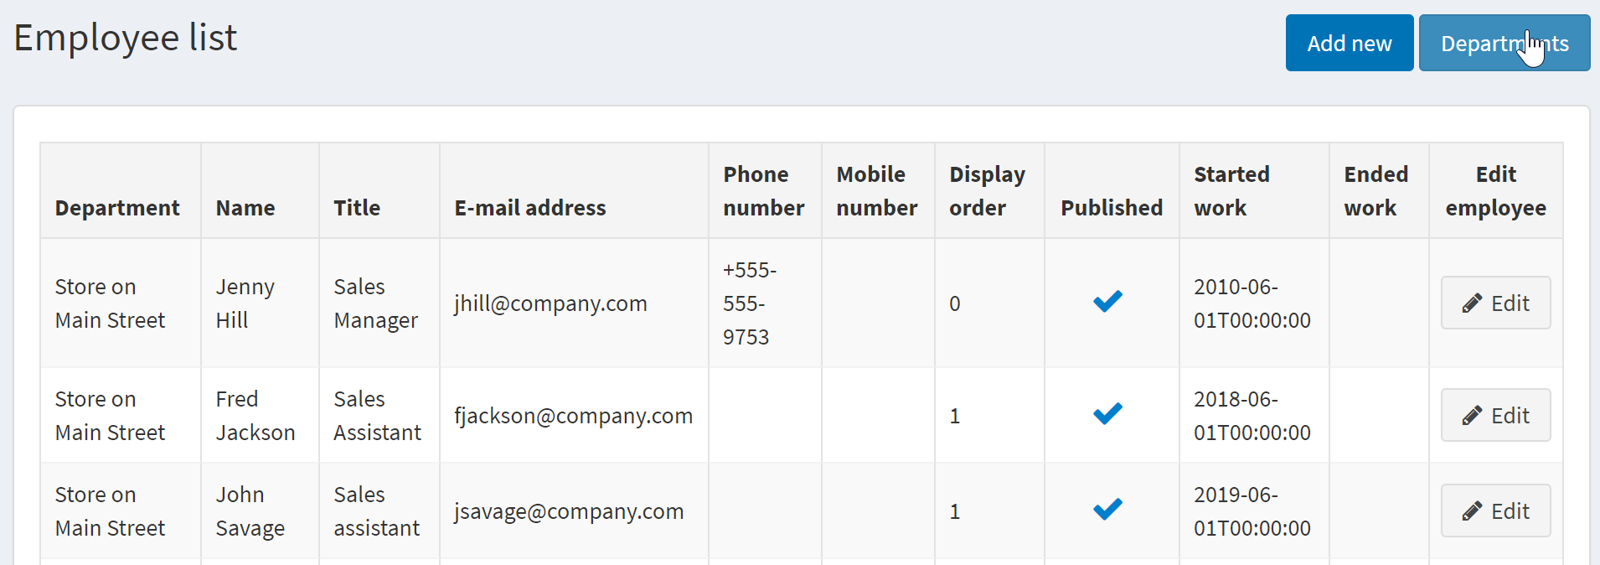Open the Departments page
This screenshot has width=1600, height=565.
coord(1504,43)
